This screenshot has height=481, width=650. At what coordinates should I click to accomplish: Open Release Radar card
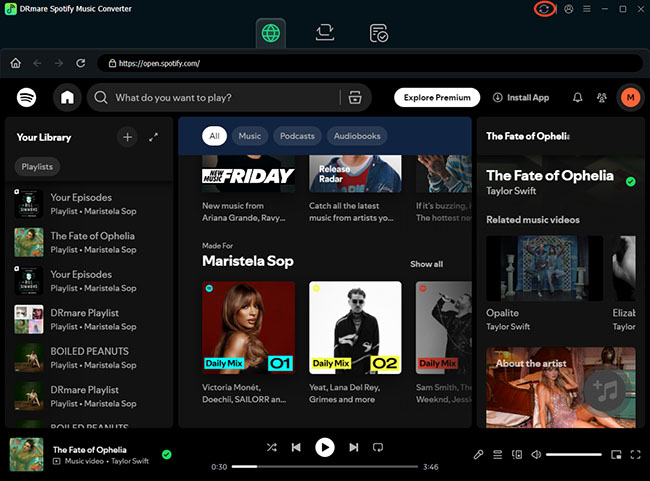[355, 189]
